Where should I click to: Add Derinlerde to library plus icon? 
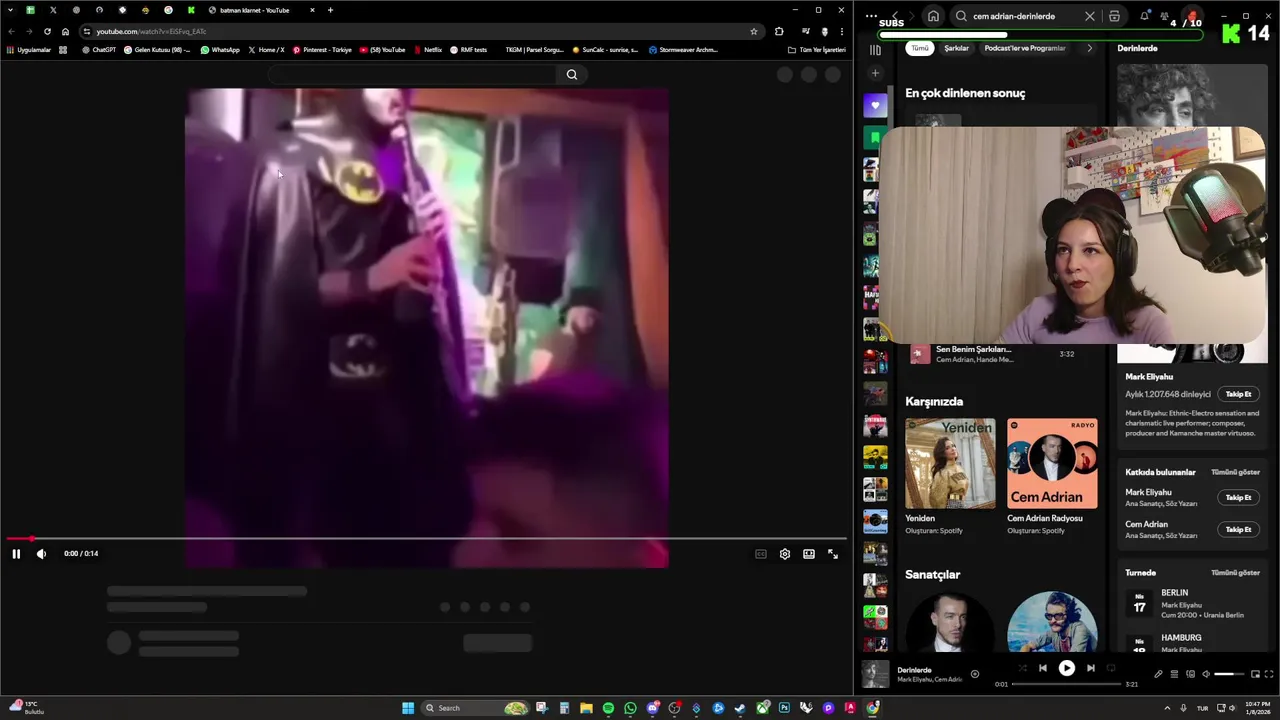975,674
